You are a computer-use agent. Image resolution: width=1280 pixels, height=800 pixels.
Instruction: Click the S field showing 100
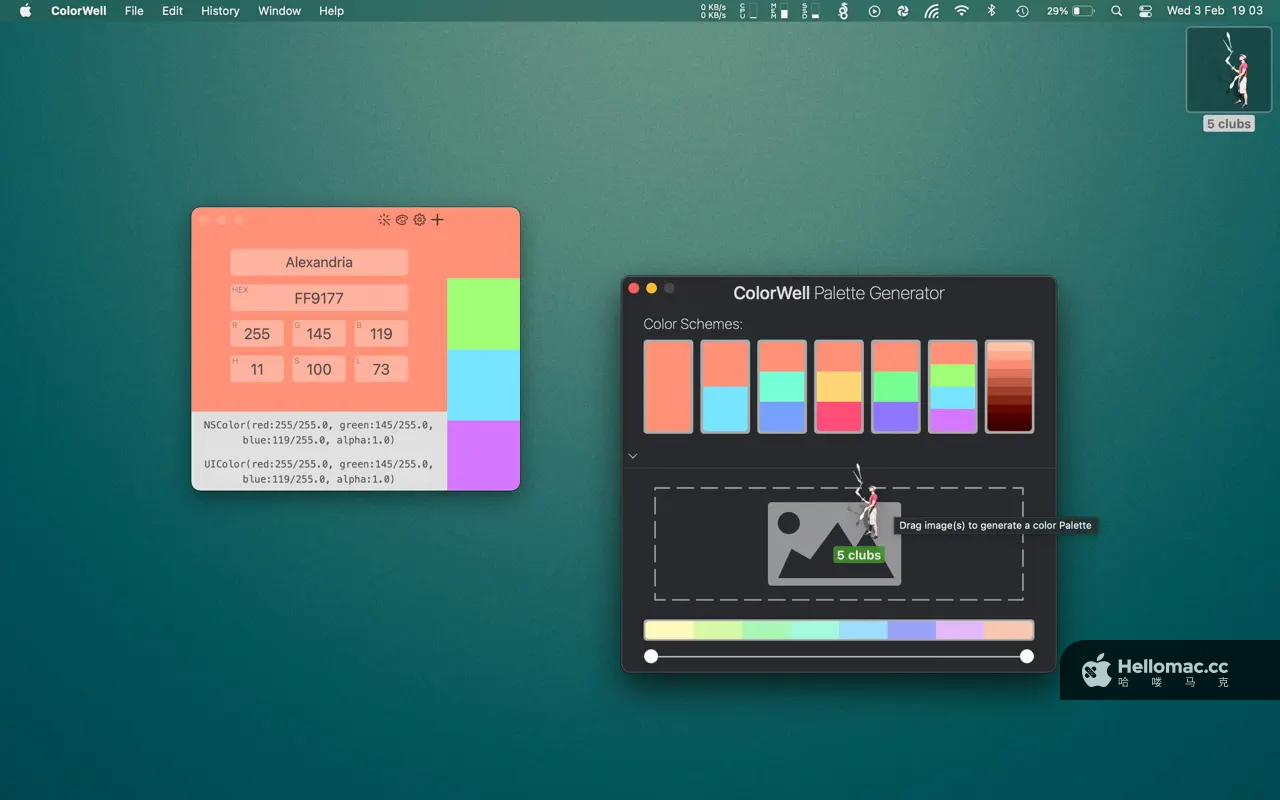click(x=319, y=369)
